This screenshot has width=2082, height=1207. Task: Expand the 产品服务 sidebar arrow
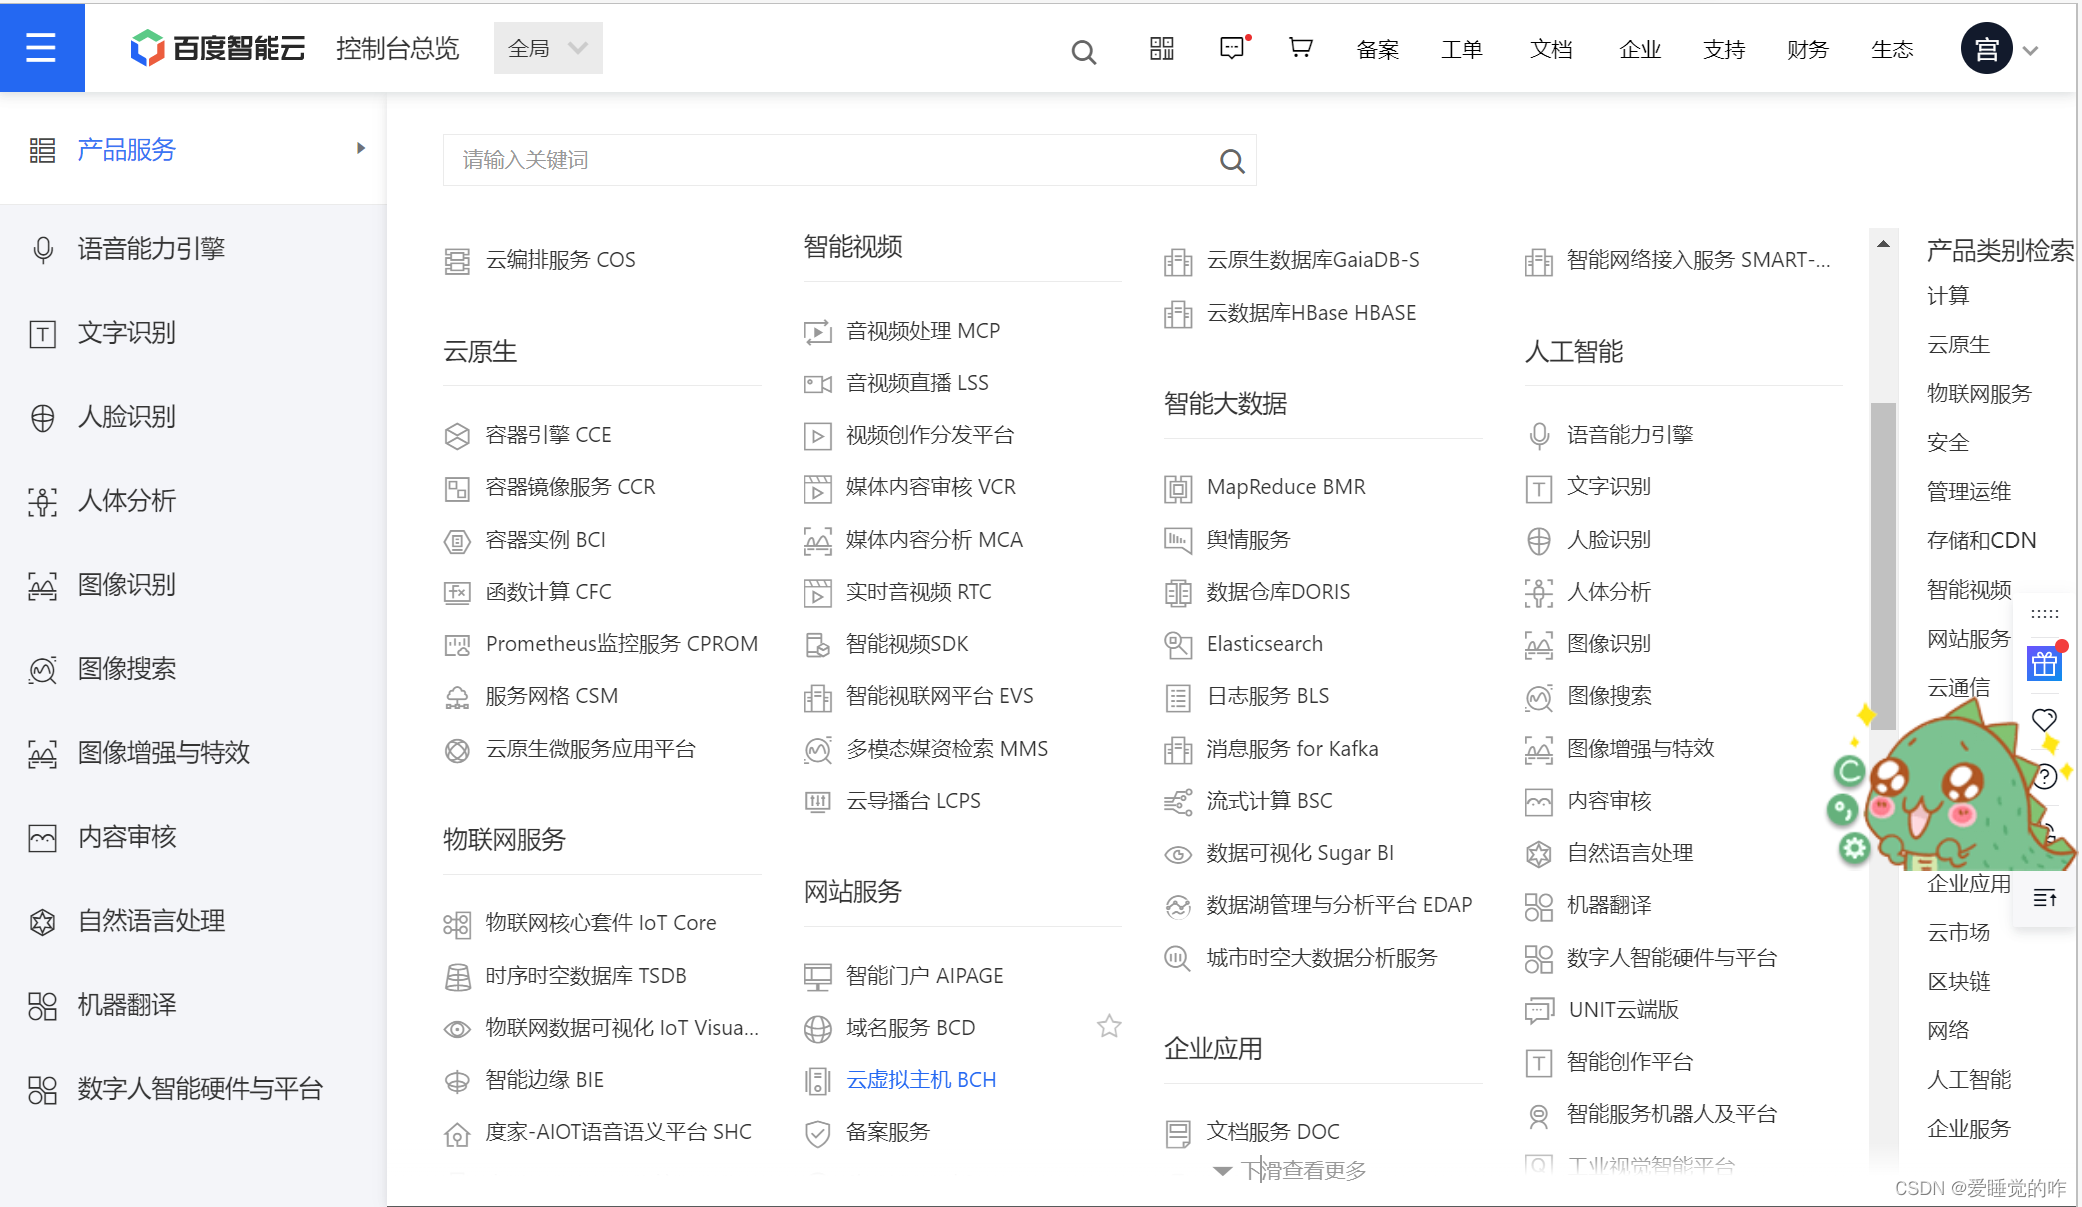361,148
